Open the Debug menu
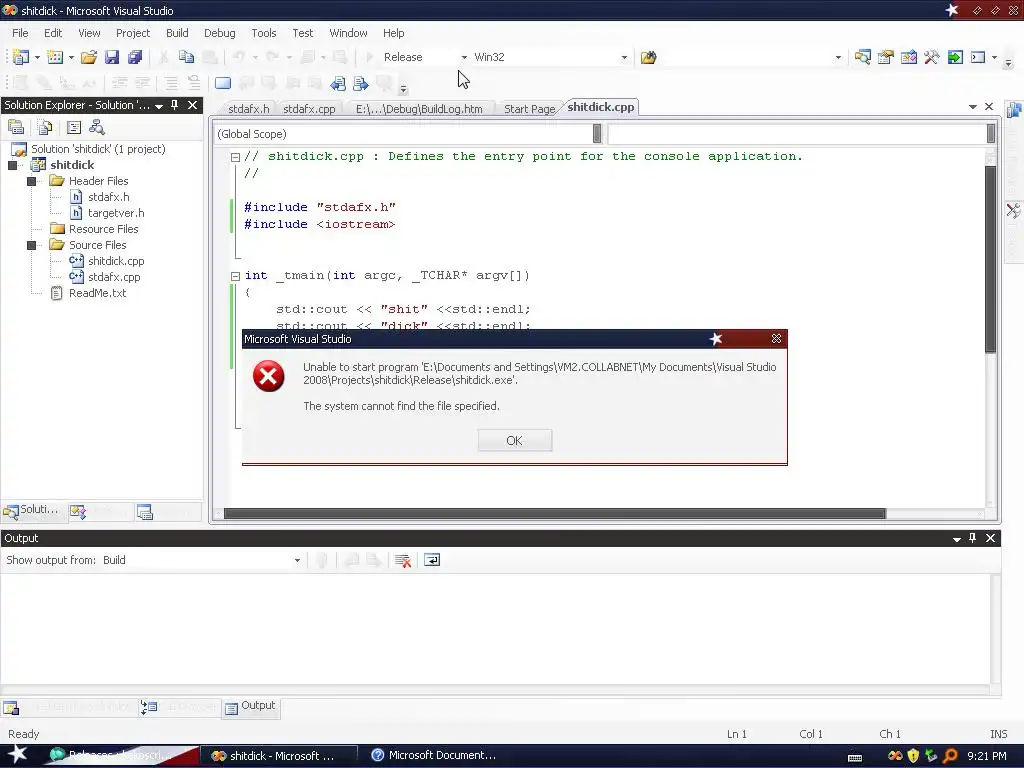Image resolution: width=1024 pixels, height=768 pixels. [x=219, y=33]
